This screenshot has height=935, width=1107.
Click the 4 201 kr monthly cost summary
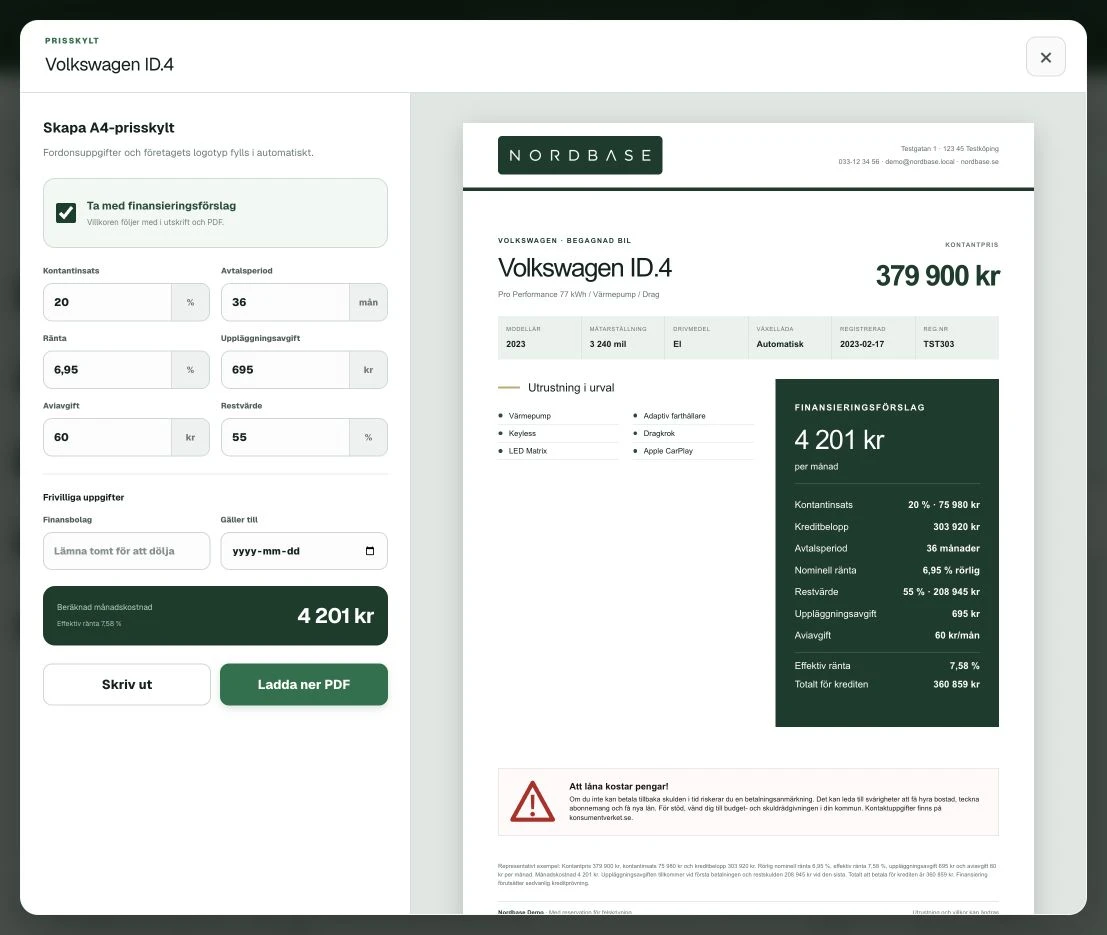(x=335, y=616)
